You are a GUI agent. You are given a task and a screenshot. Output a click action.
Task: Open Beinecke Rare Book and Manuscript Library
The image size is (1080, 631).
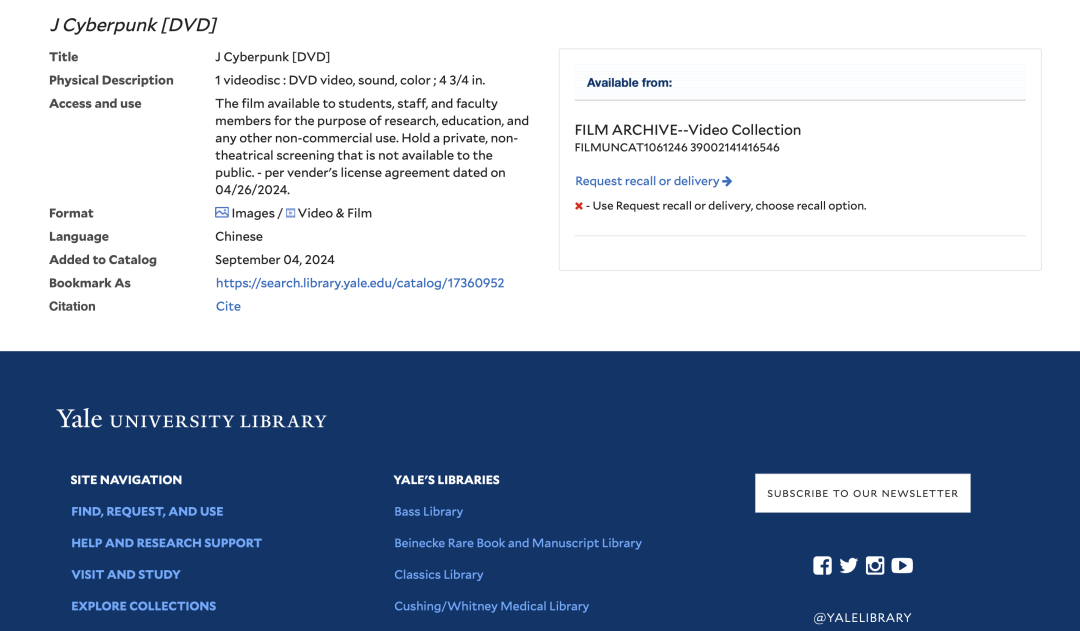[517, 543]
